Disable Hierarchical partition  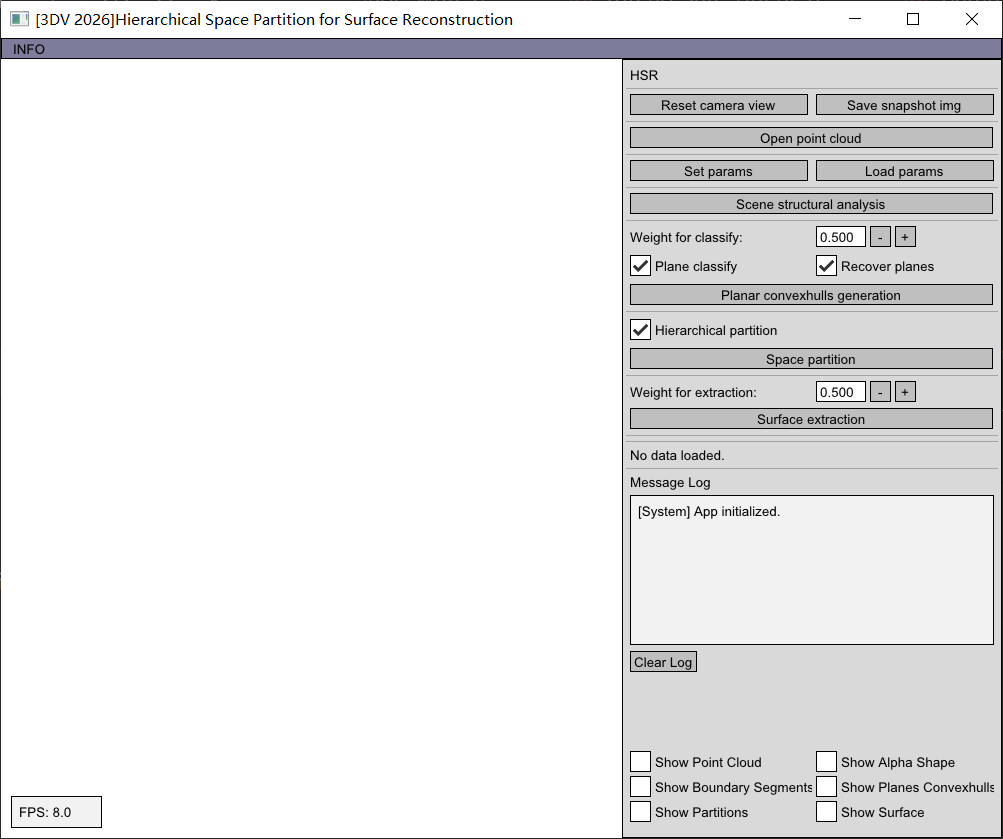coord(640,330)
